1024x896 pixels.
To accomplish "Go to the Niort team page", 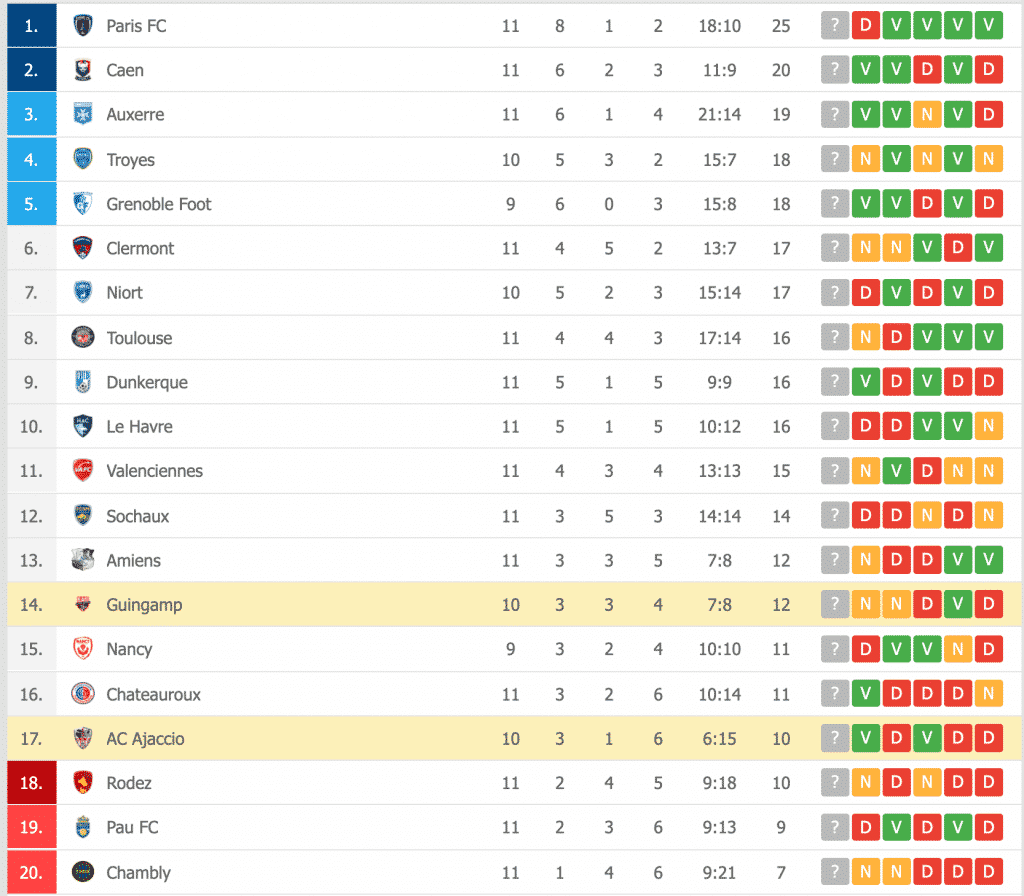I will 124,293.
